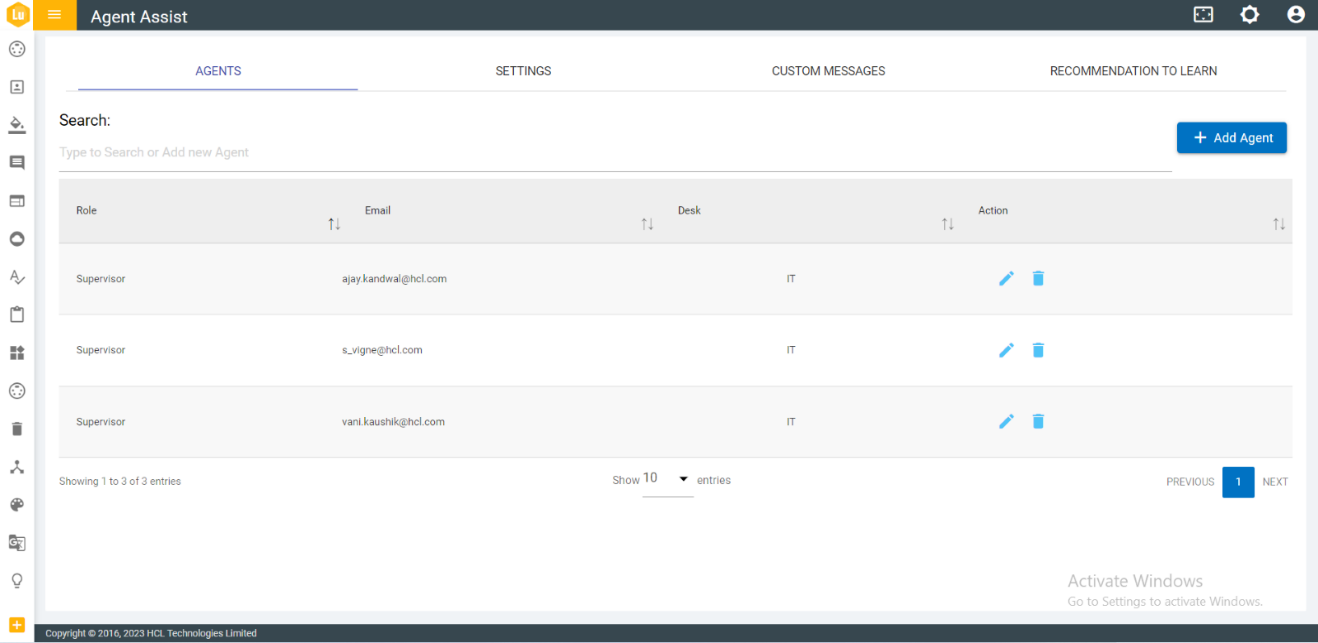Click the translate language sidebar icon

tap(17, 543)
